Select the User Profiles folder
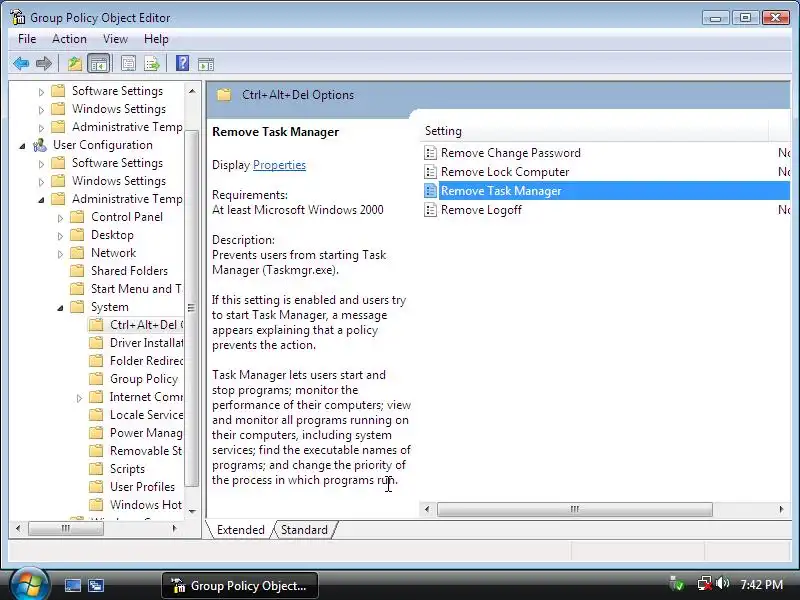800x600 pixels. coord(142,487)
